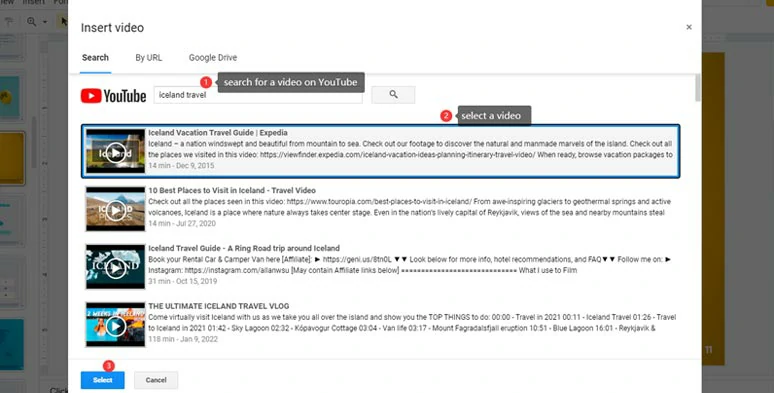
Task: Play Ultimate Iceland Travel Vlog thumbnail
Action: click(x=116, y=324)
